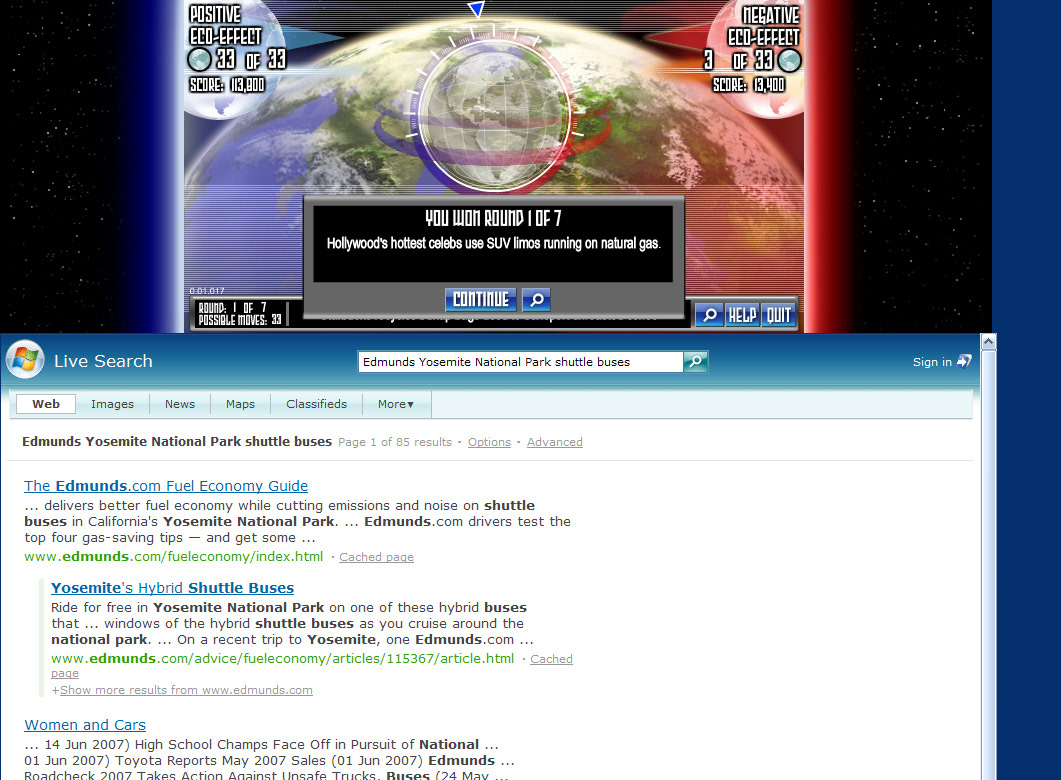Switch to the Images tab
This screenshot has width=1061, height=780.
(112, 404)
